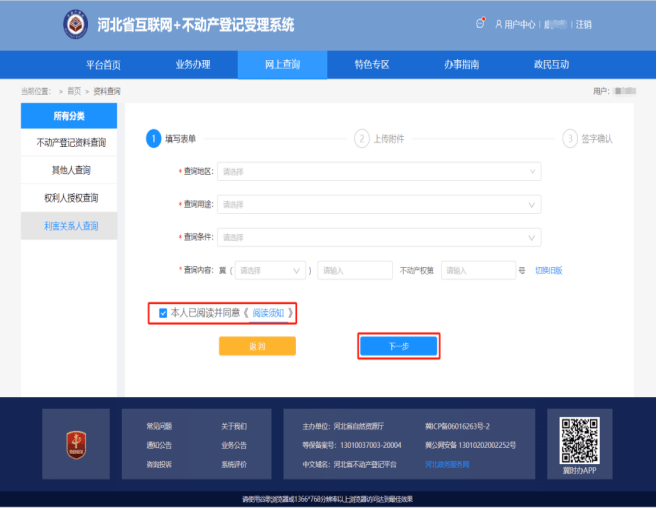The width and height of the screenshot is (657, 508).
Task: Select 权利人授权查询 in the left sidebar
Action: coord(69,198)
